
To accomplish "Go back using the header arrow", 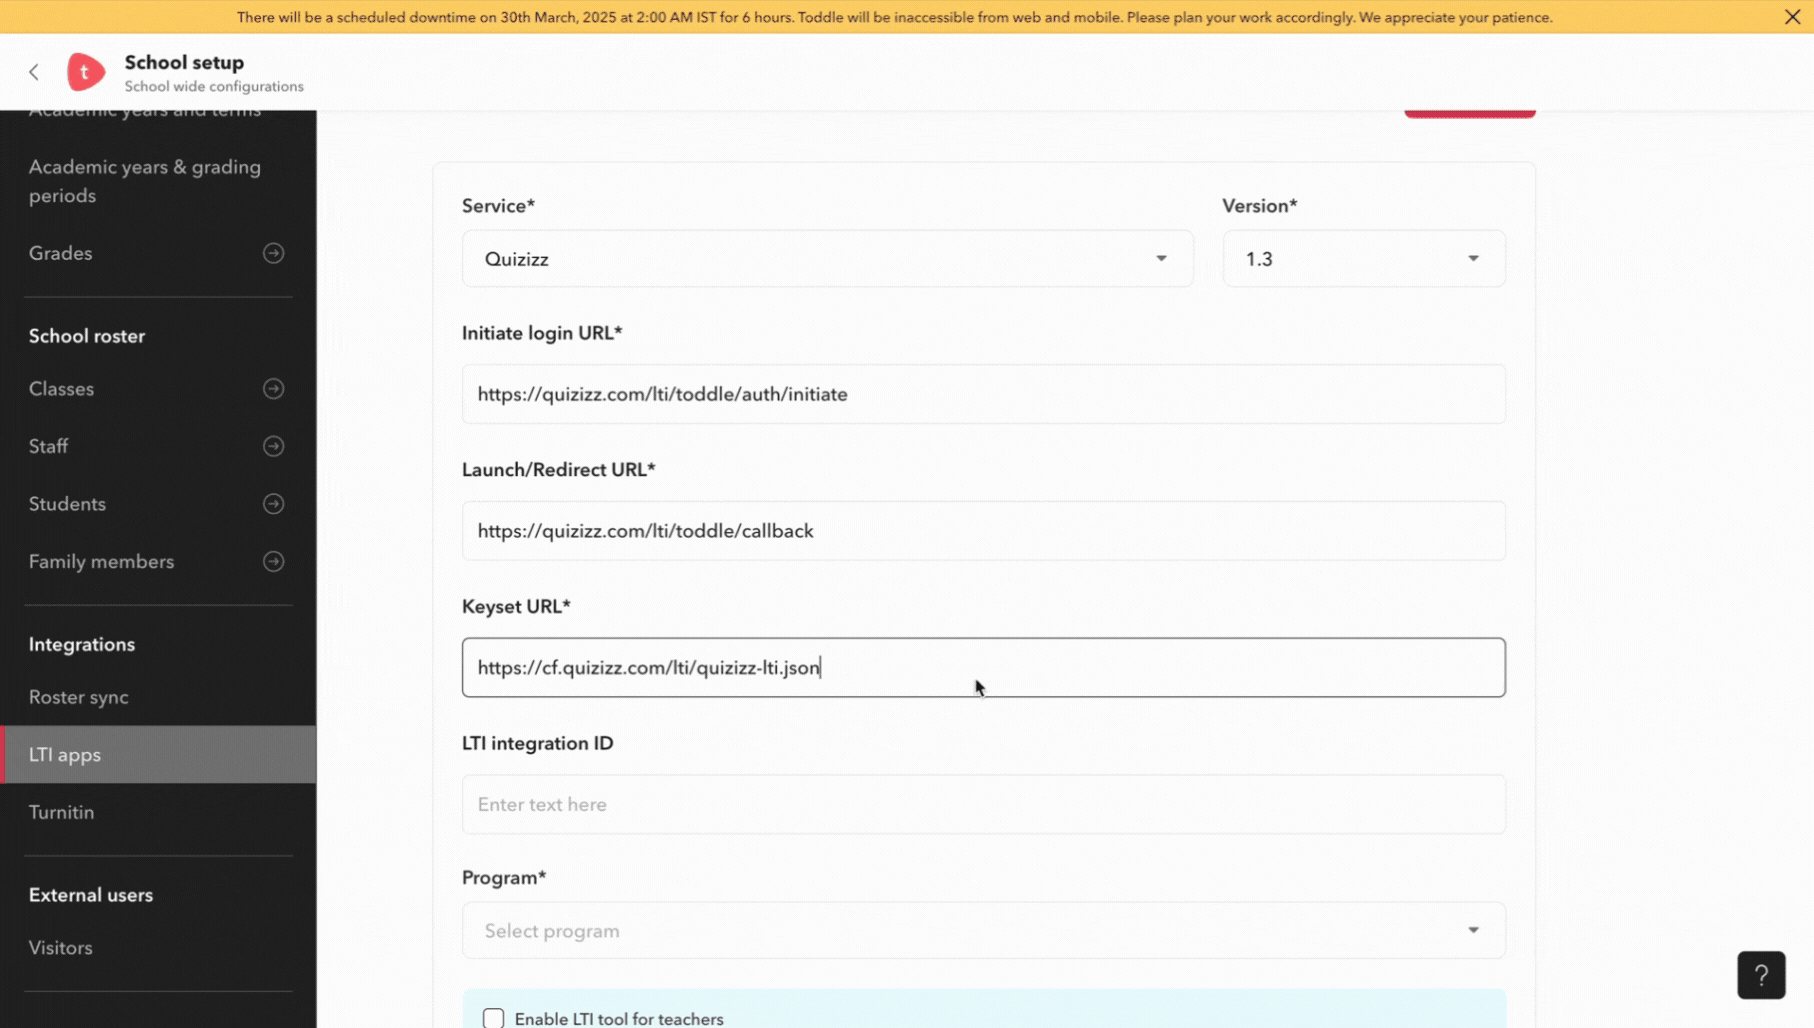I will click(34, 72).
